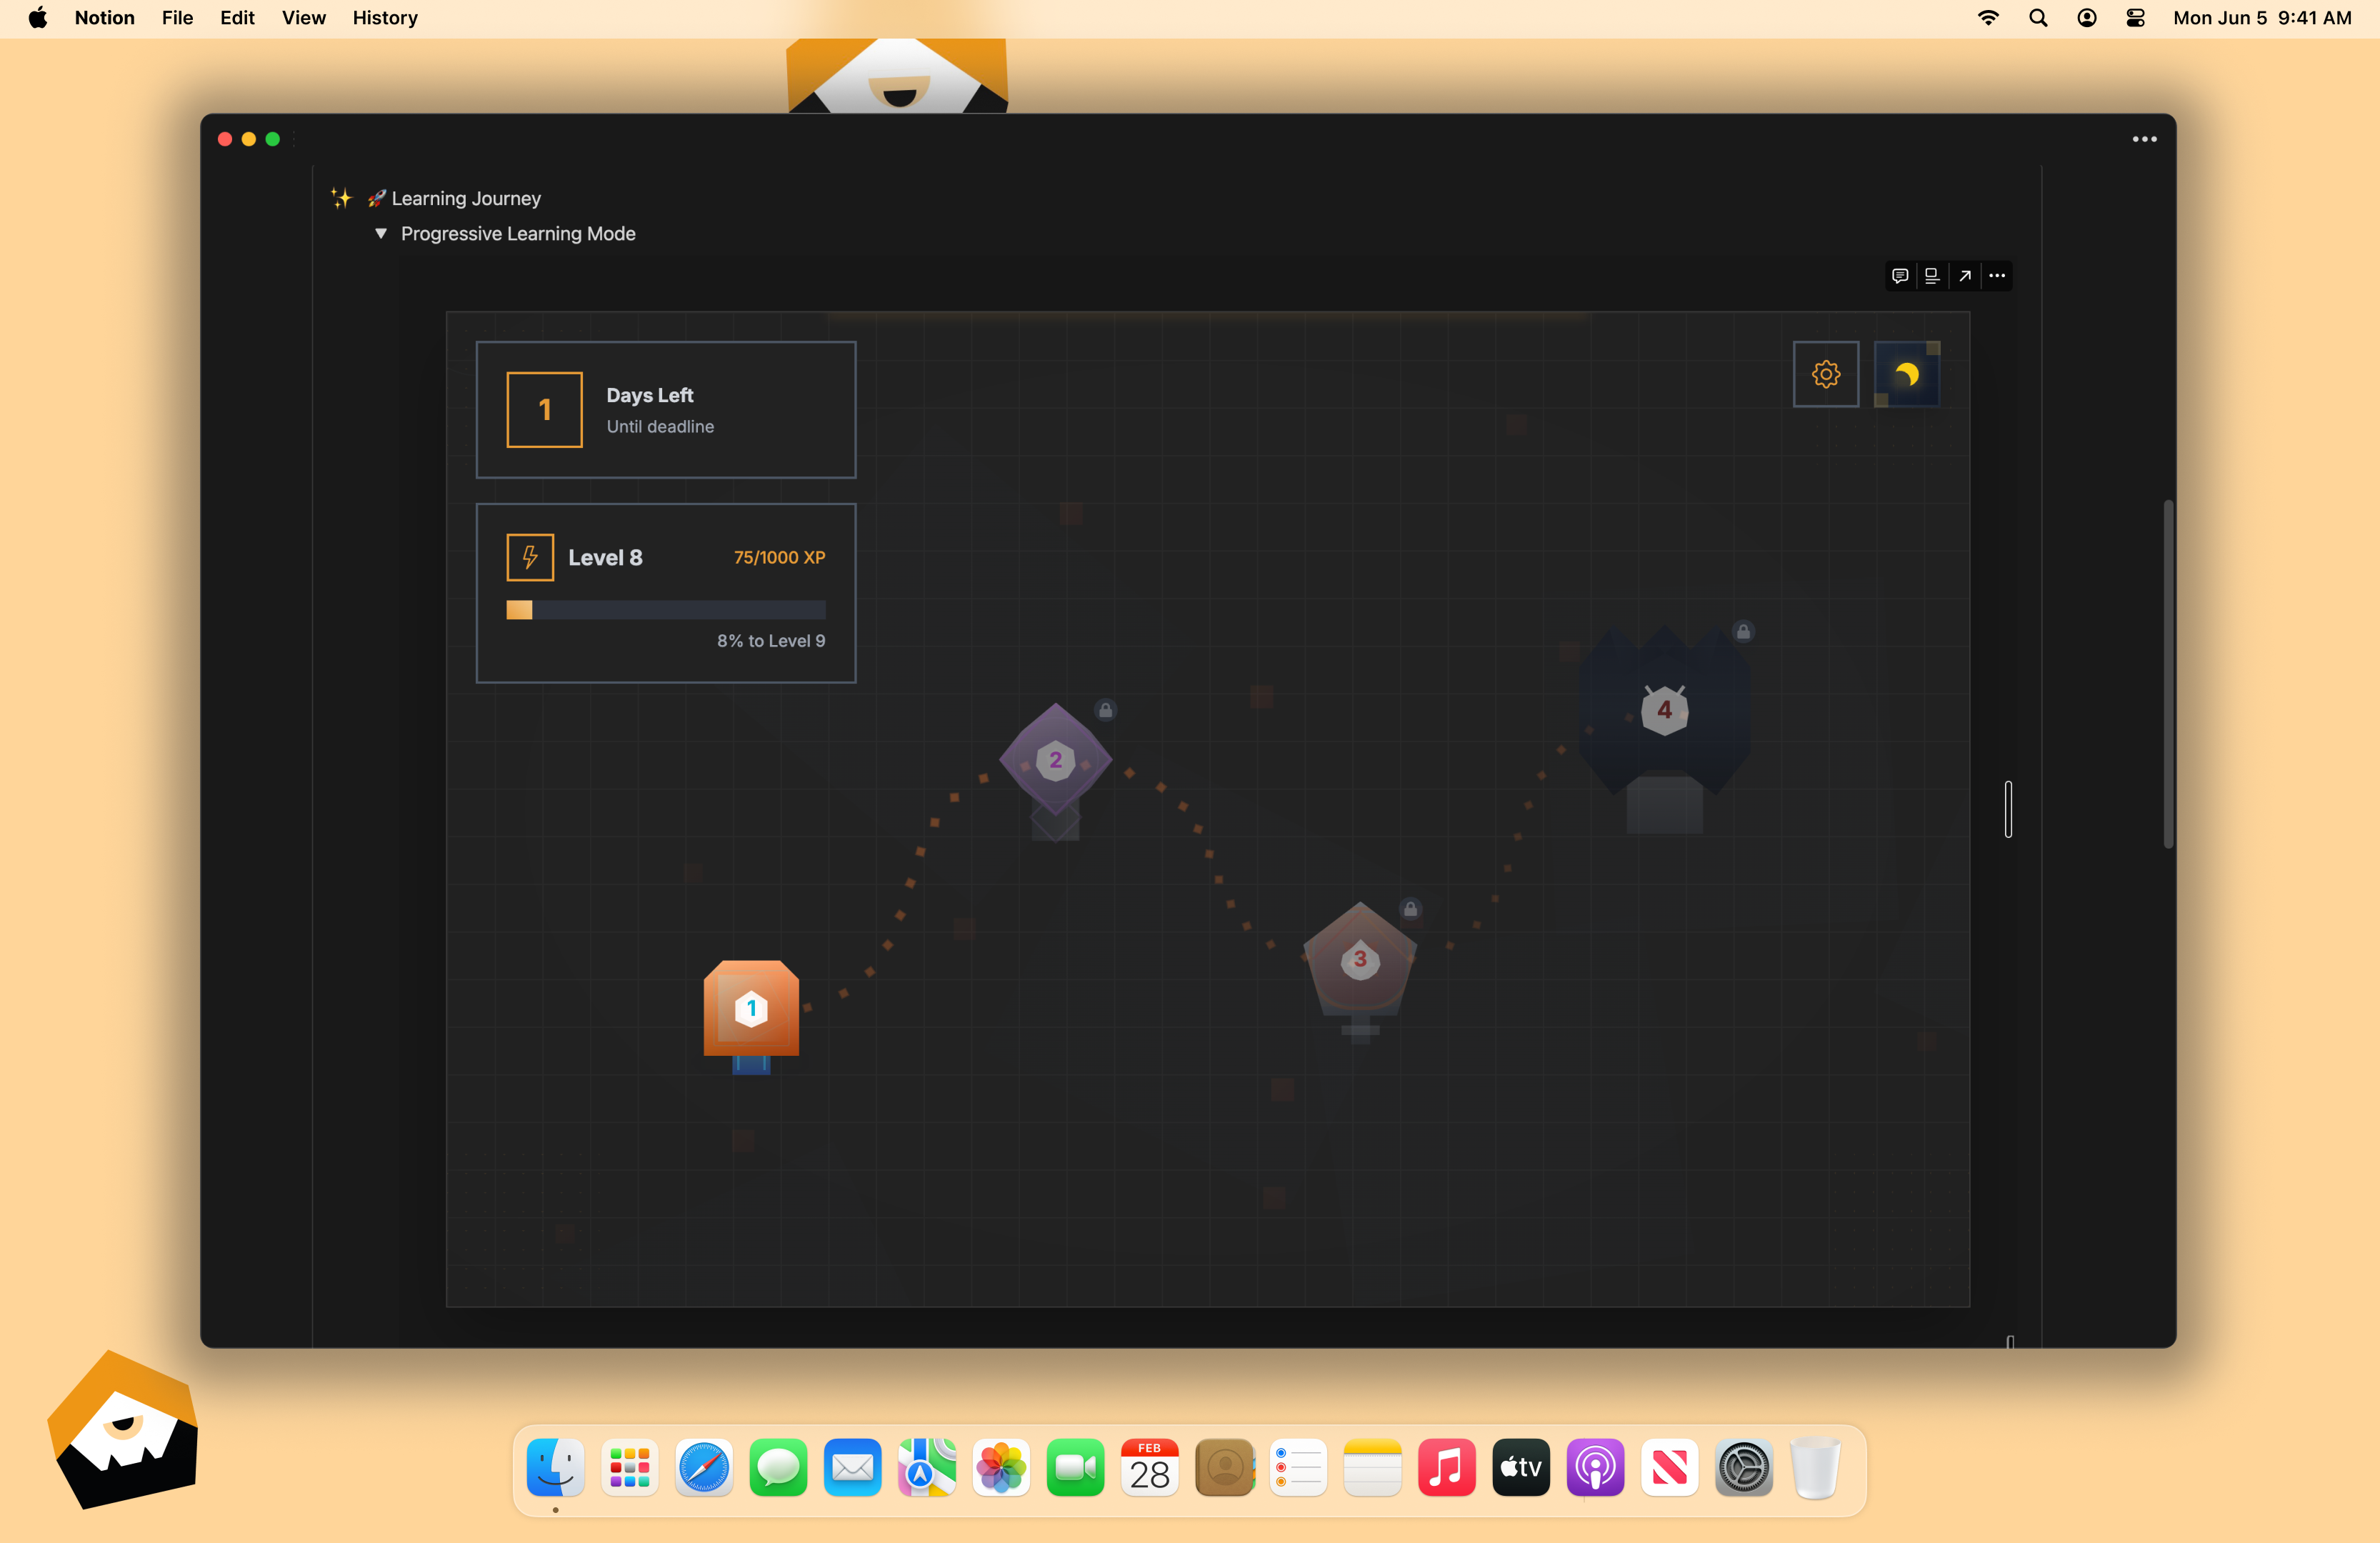Image resolution: width=2380 pixels, height=1543 pixels.
Task: Open Control Center in menu bar
Action: click(2136, 18)
